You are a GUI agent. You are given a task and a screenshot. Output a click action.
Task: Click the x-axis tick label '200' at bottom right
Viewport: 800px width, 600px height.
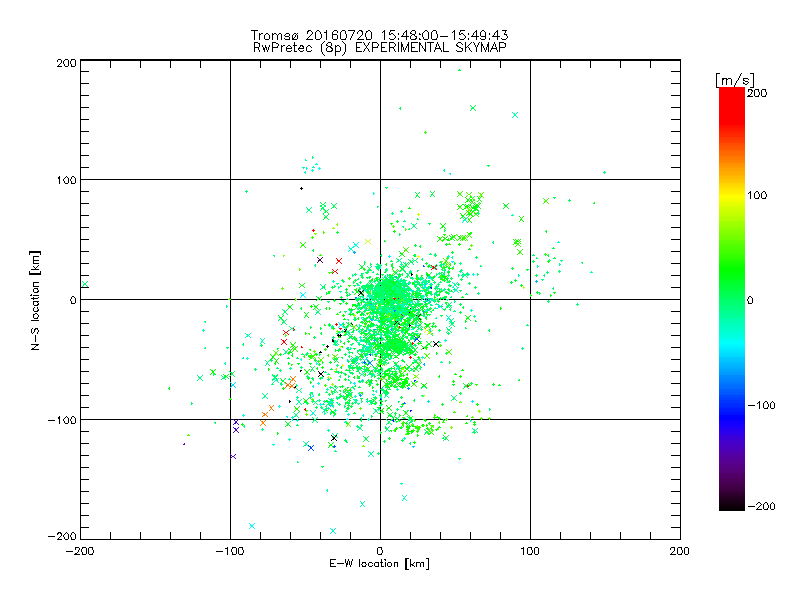pyautogui.click(x=680, y=551)
